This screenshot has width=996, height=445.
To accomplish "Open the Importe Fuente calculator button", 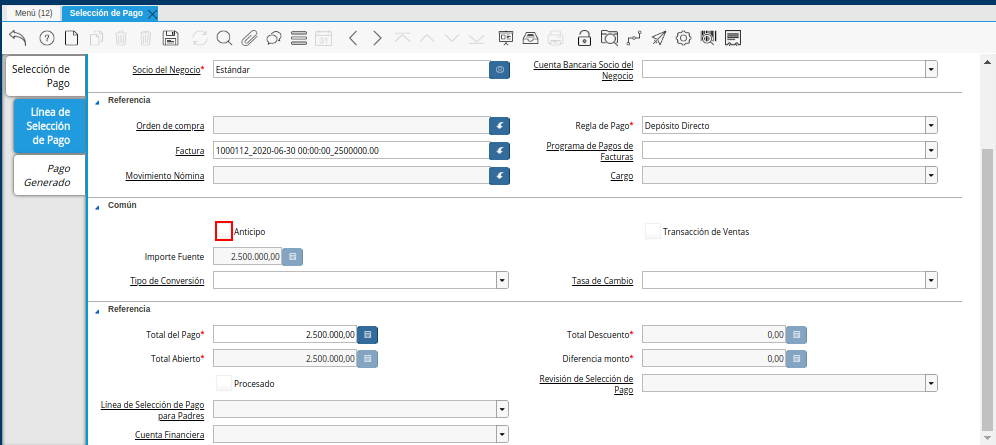I will tap(292, 256).
